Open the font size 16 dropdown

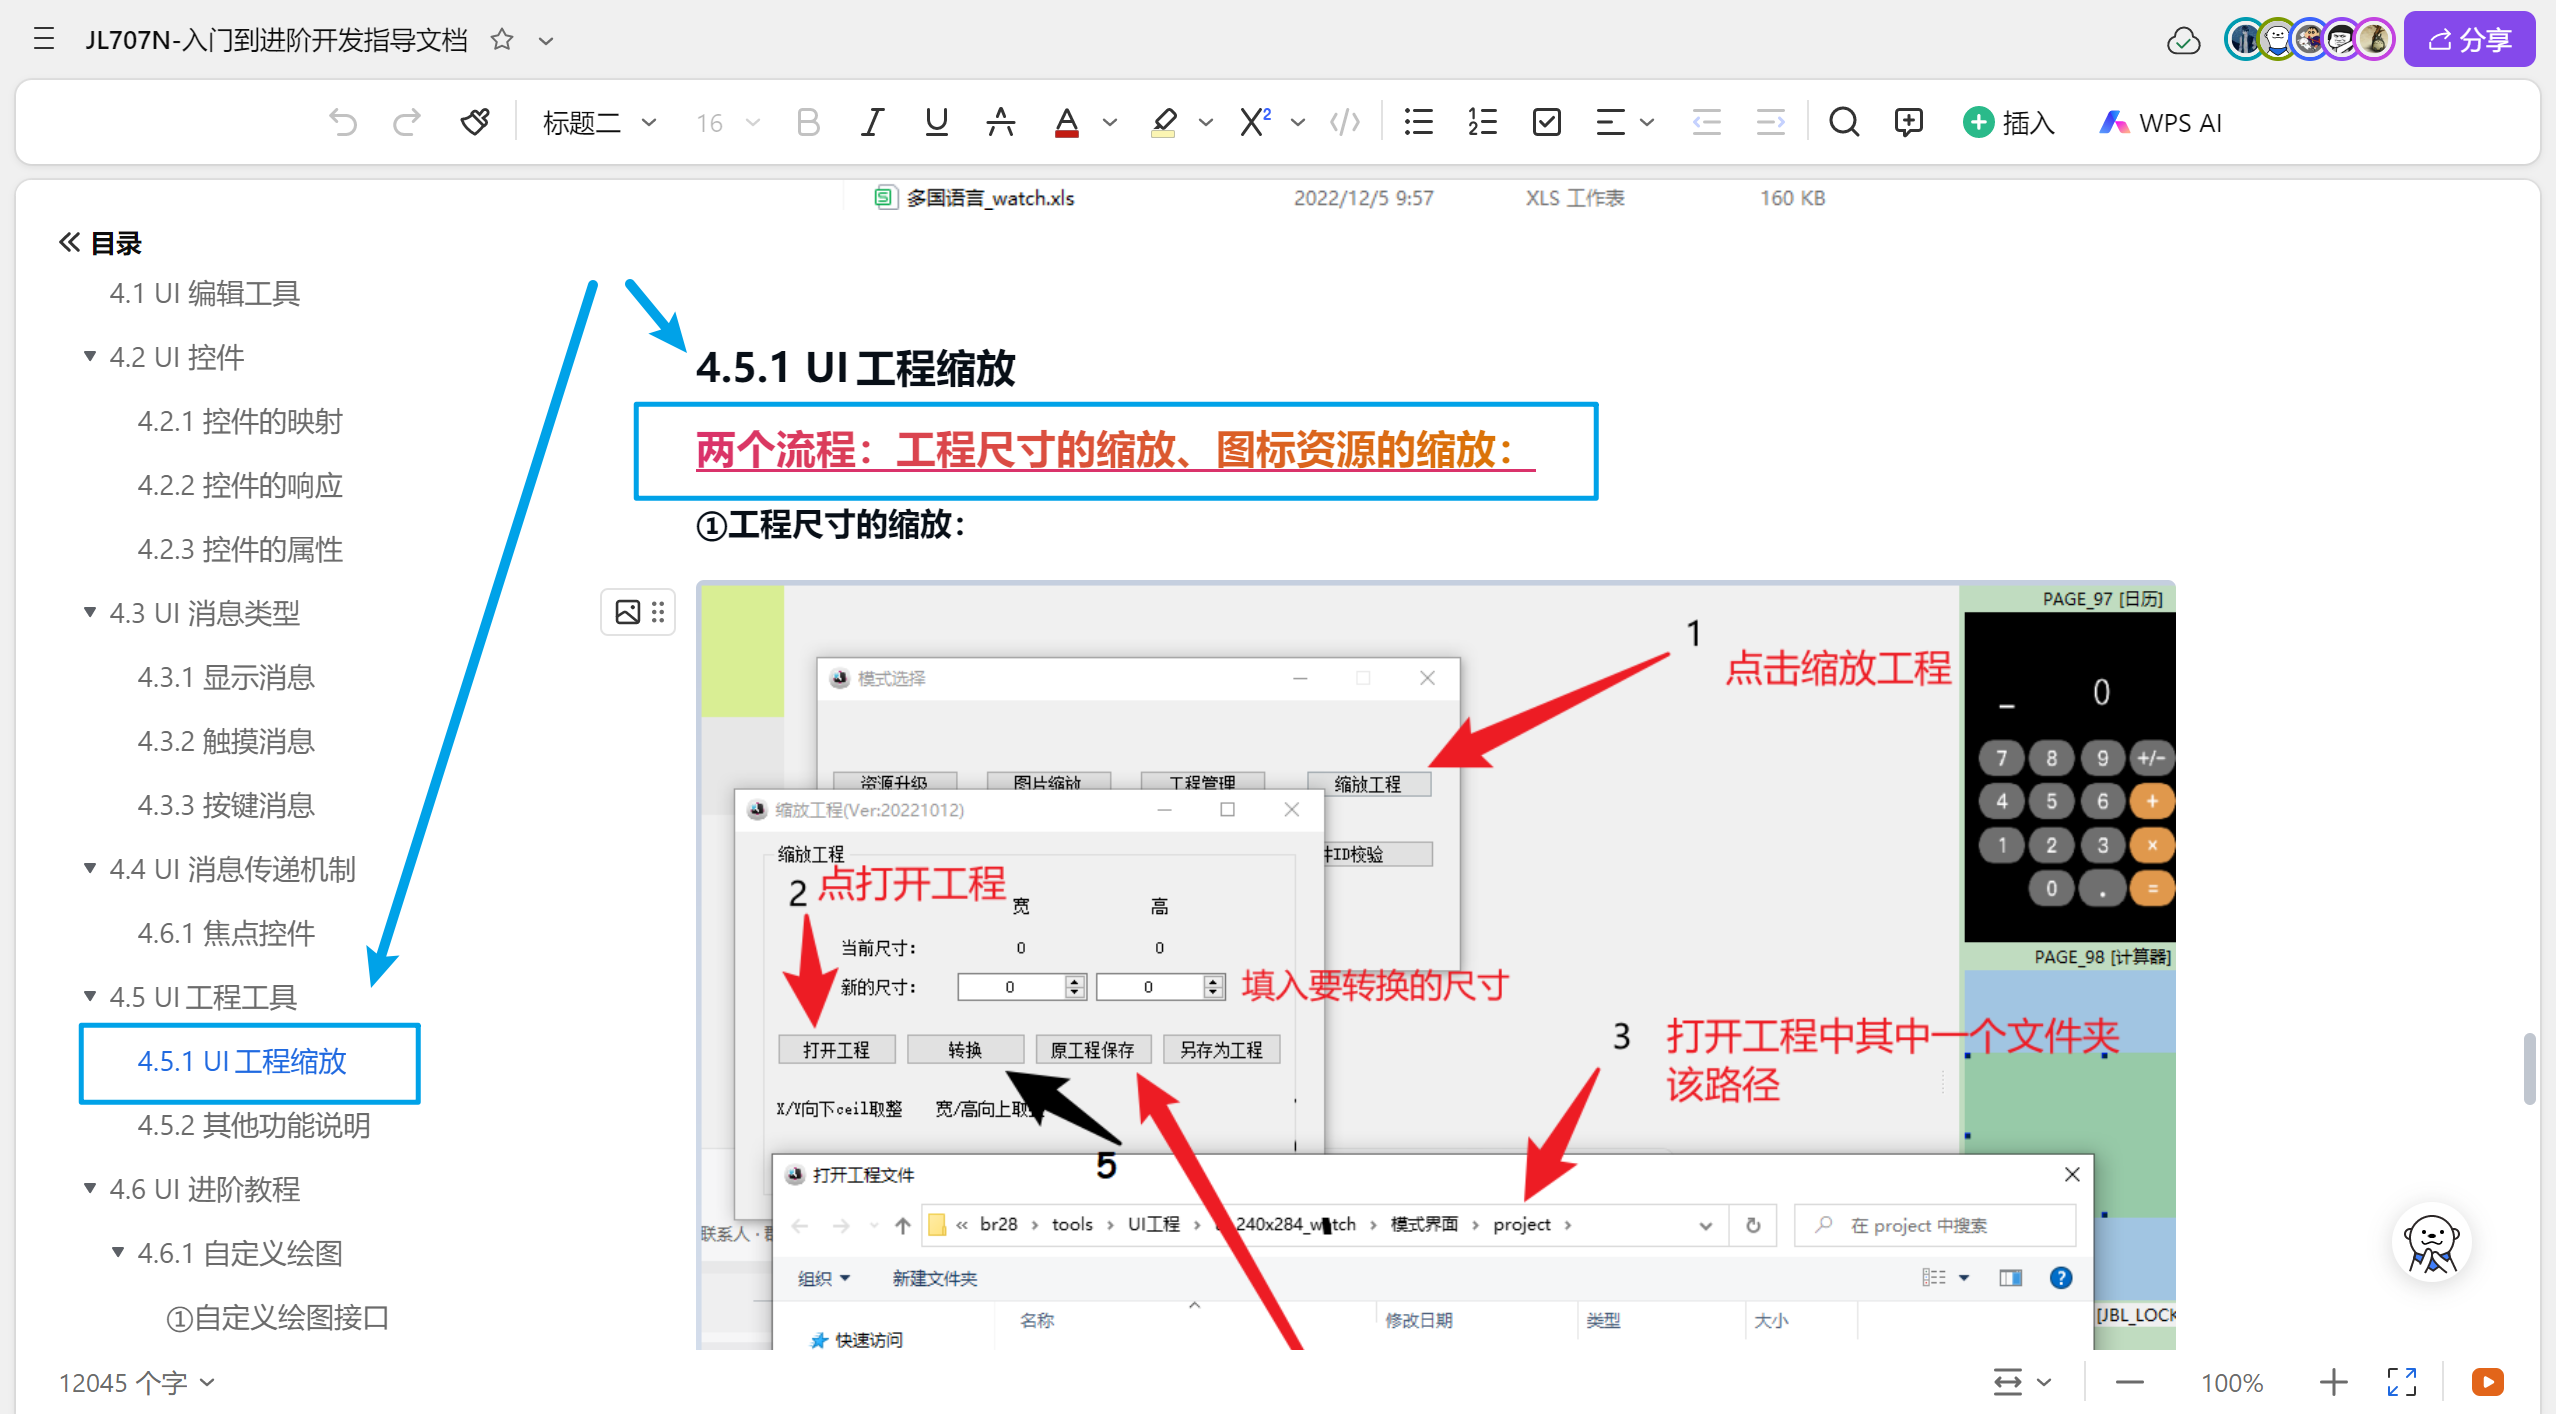click(728, 123)
